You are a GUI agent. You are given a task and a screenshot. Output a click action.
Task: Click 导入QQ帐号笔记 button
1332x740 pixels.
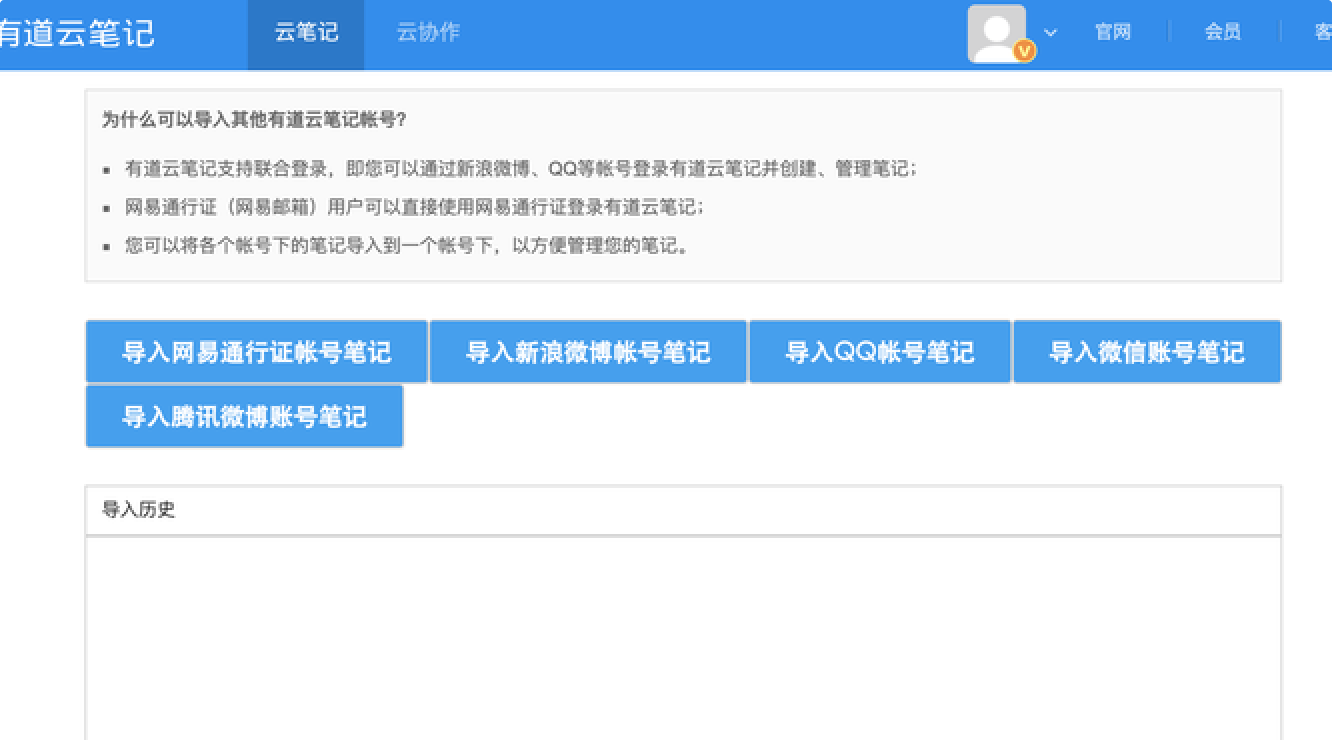[x=880, y=352]
